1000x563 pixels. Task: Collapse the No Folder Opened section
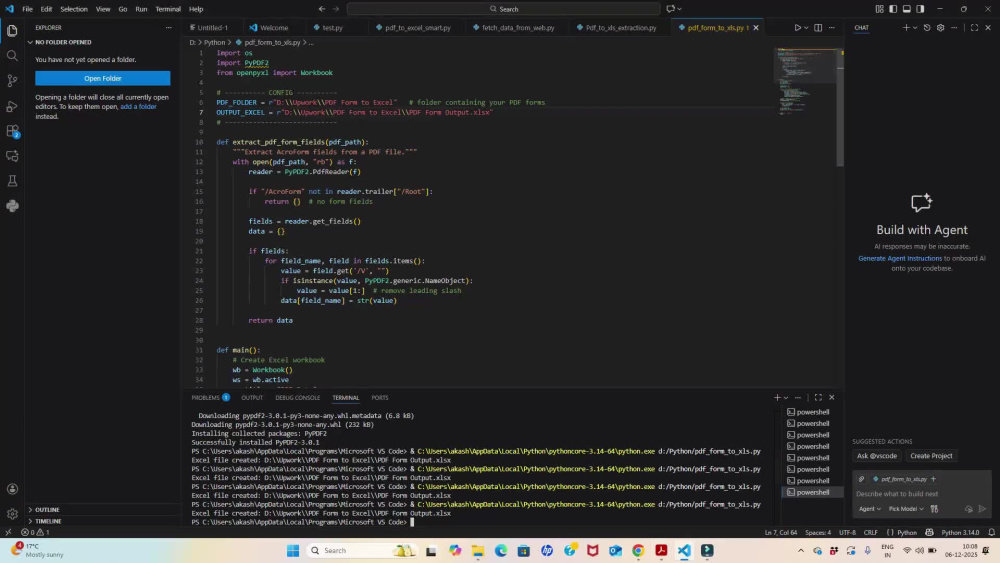pyautogui.click(x=104, y=42)
